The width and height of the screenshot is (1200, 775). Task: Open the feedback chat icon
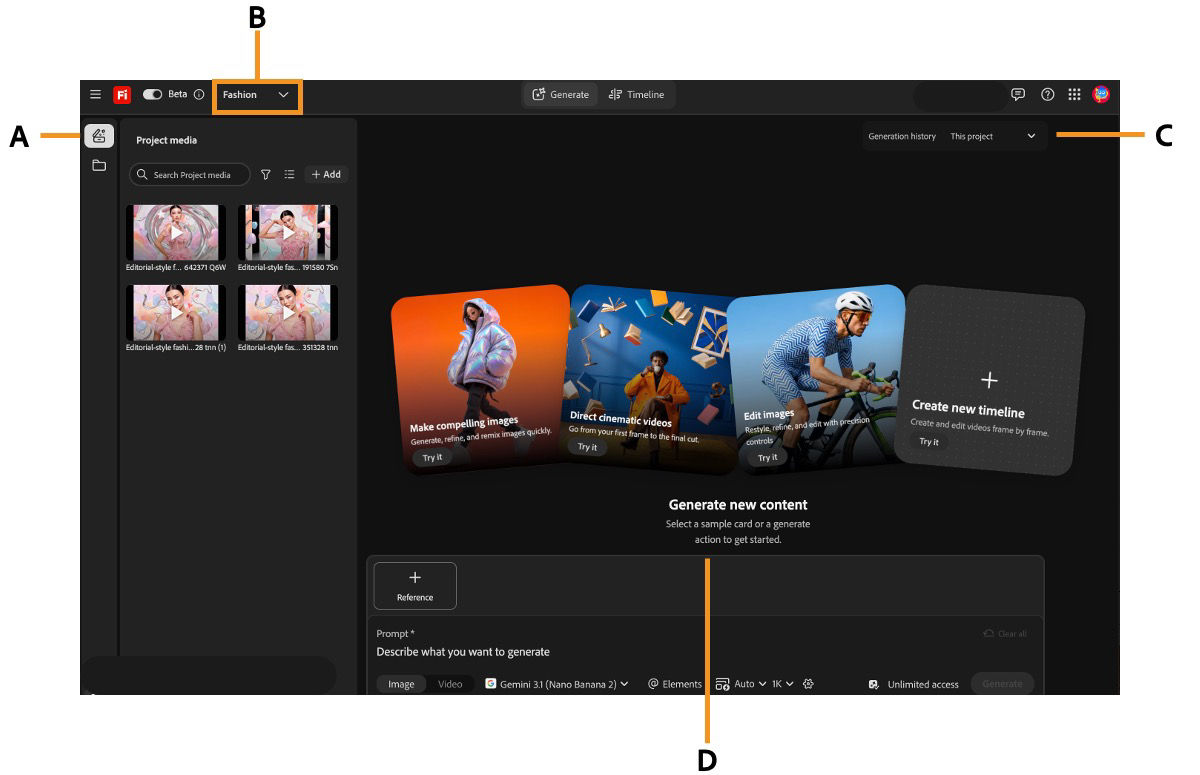(x=1018, y=95)
